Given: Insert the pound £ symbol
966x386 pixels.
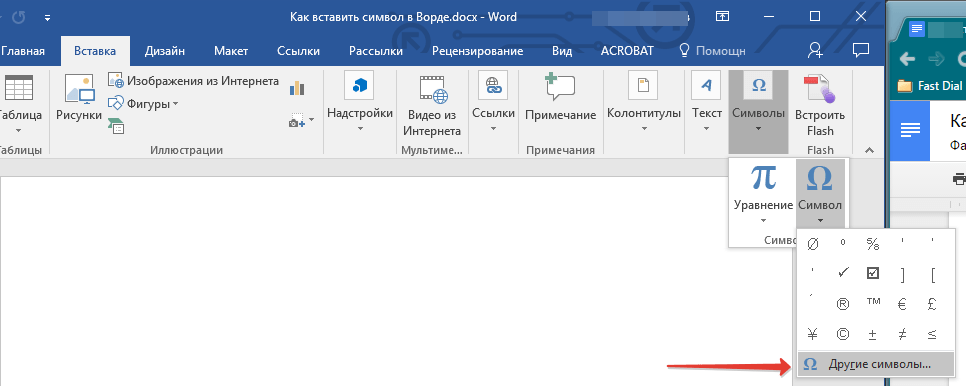Looking at the screenshot, I should pos(933,304).
